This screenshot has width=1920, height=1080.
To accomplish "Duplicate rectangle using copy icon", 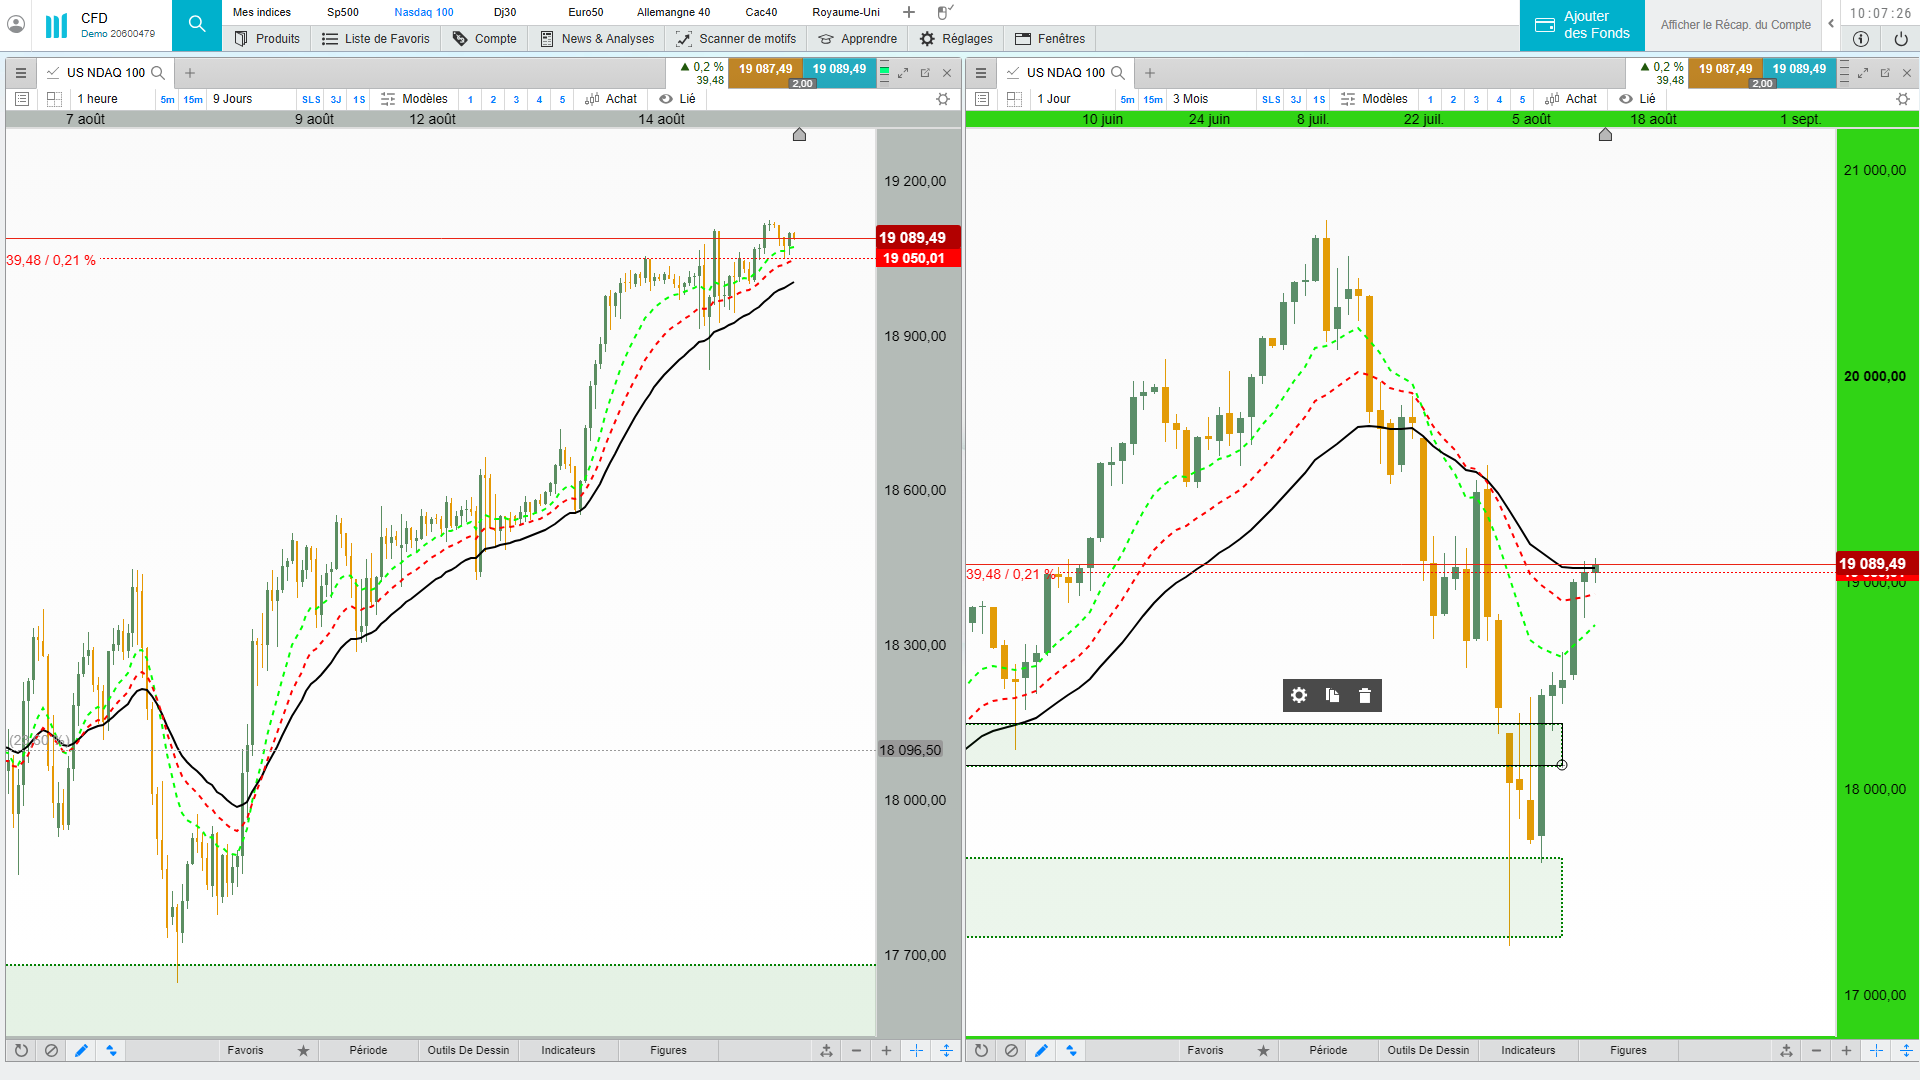I will (1332, 695).
